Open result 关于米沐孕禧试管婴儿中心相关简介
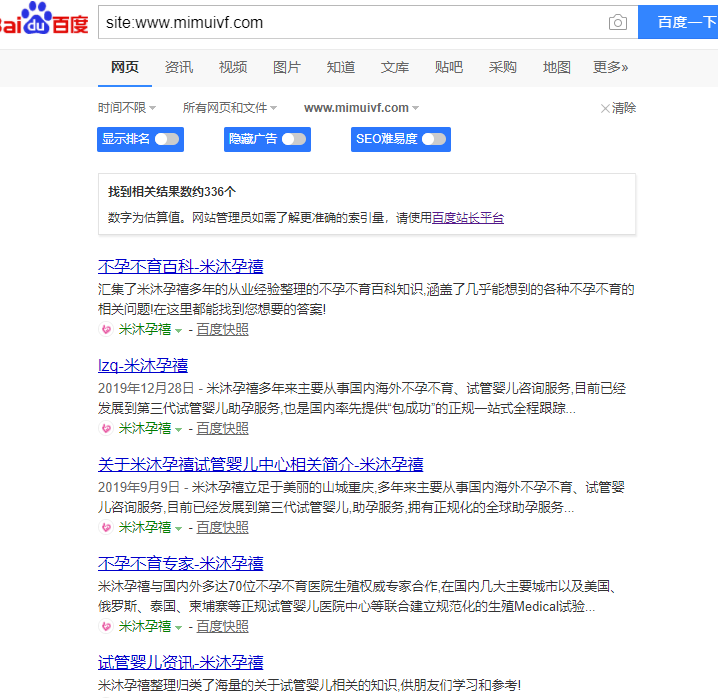The image size is (718, 698). [x=261, y=464]
